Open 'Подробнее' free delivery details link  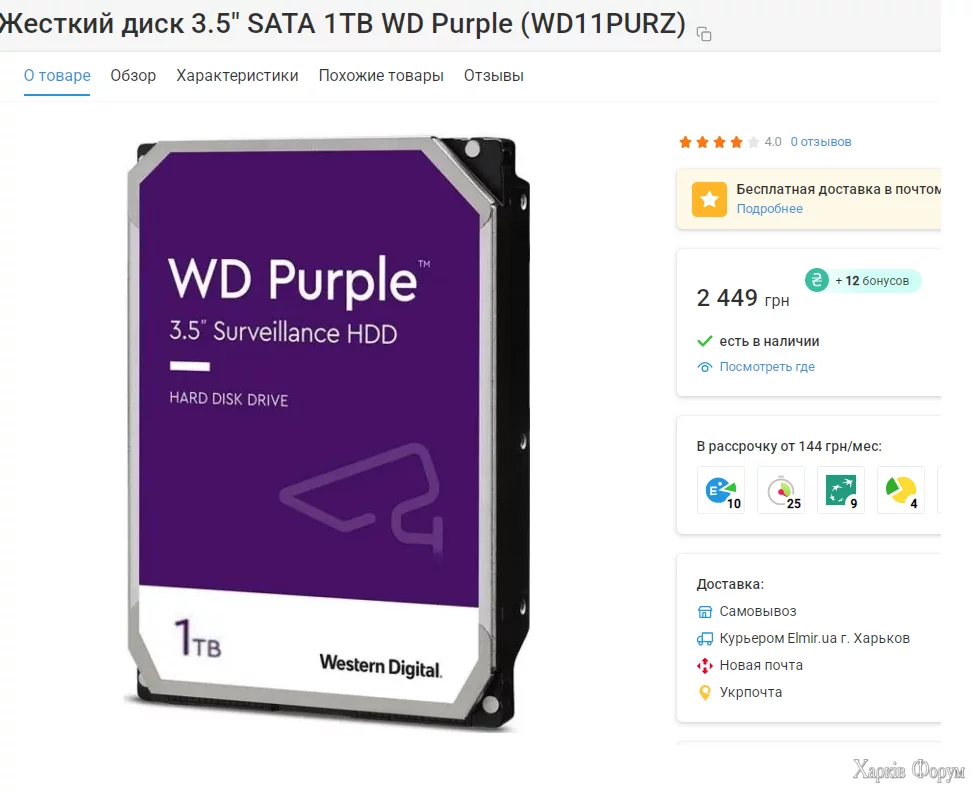point(769,209)
